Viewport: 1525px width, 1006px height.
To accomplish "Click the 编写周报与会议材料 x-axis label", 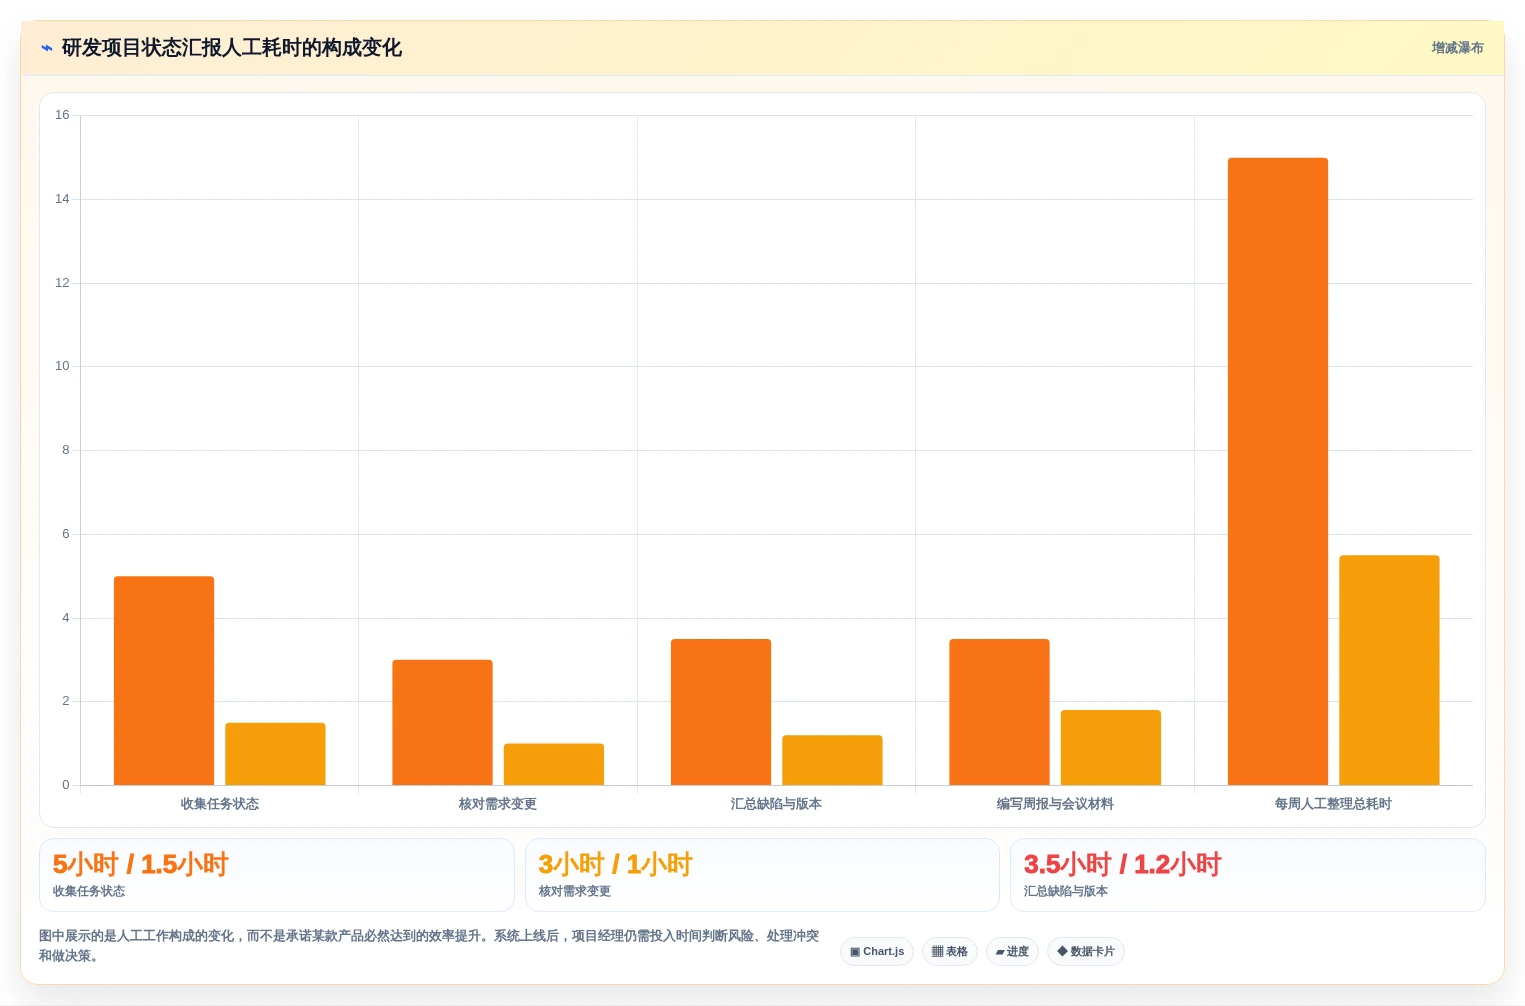I will [1055, 804].
